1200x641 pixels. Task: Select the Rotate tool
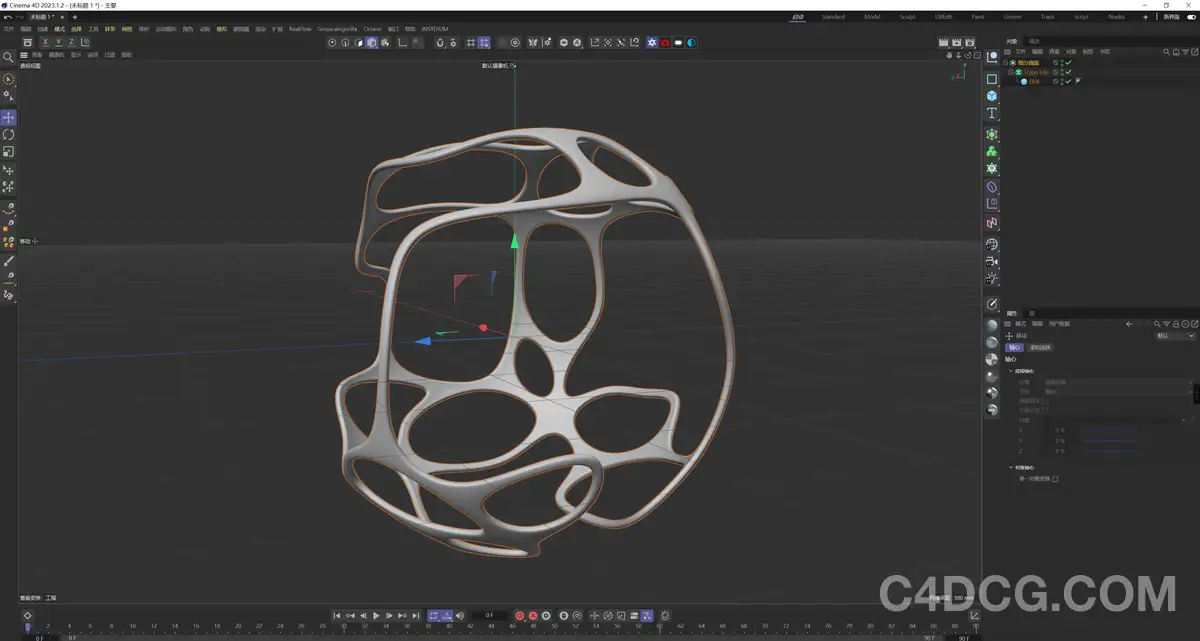pyautogui.click(x=8, y=135)
